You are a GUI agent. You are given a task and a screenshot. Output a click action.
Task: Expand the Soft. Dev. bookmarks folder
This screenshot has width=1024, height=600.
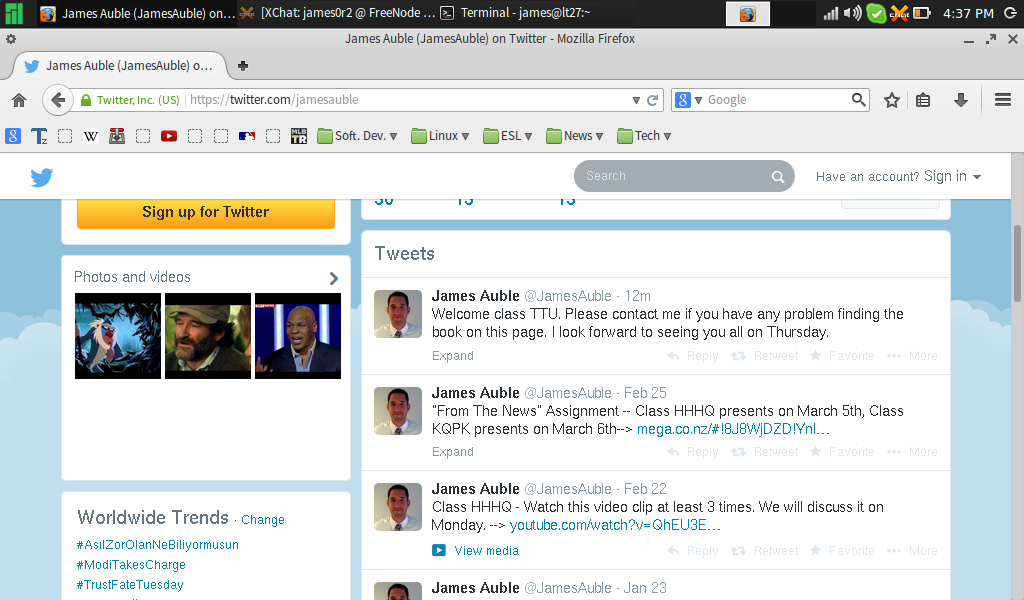click(x=357, y=136)
